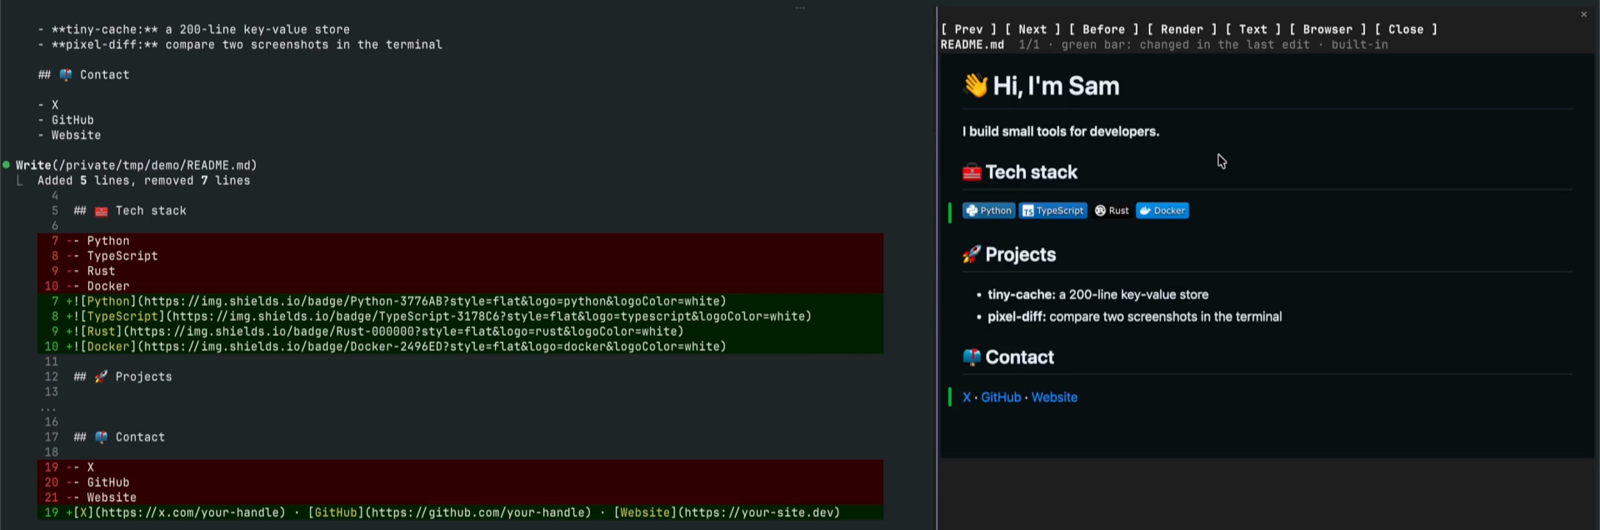Click the rocket emoji beside Projects heading in preview
The height and width of the screenshot is (530, 1600).
(x=972, y=254)
